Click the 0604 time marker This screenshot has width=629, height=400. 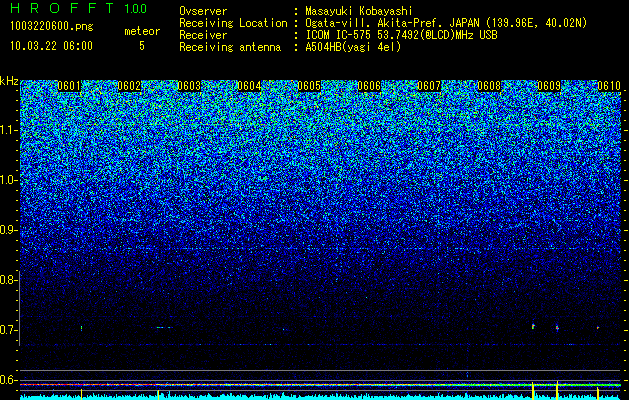[249, 86]
